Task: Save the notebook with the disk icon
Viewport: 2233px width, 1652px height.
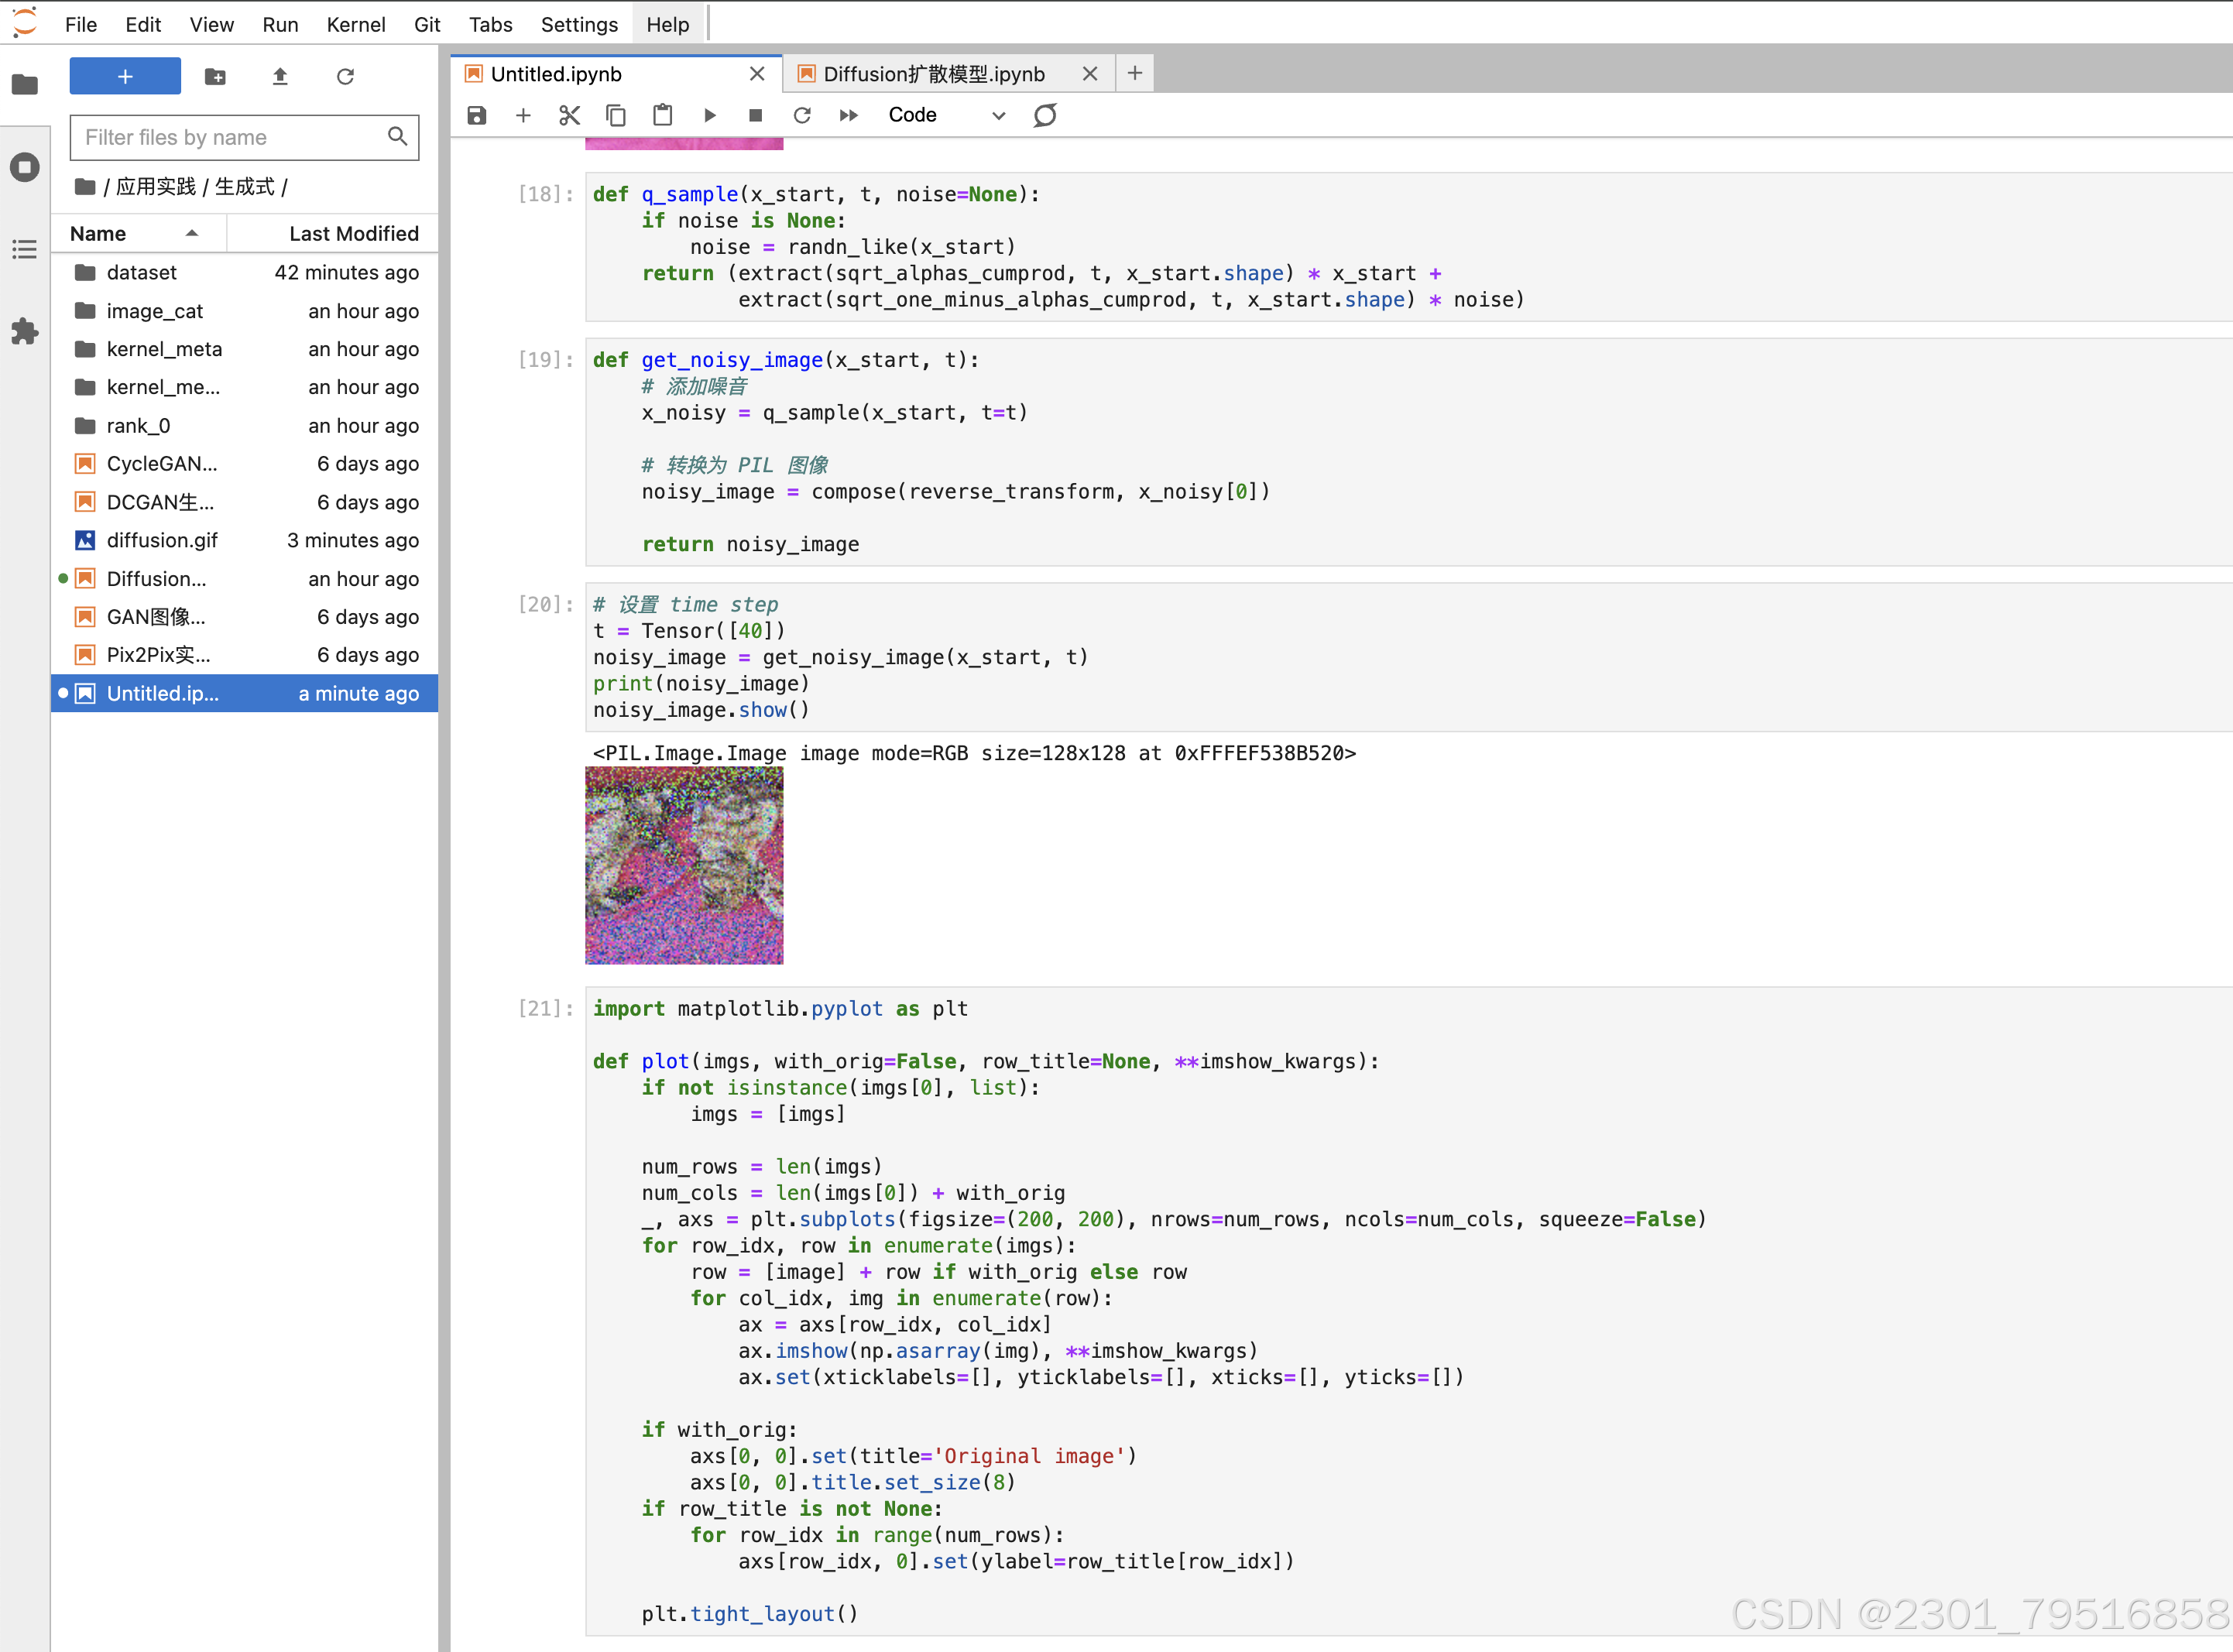Action: coord(477,115)
